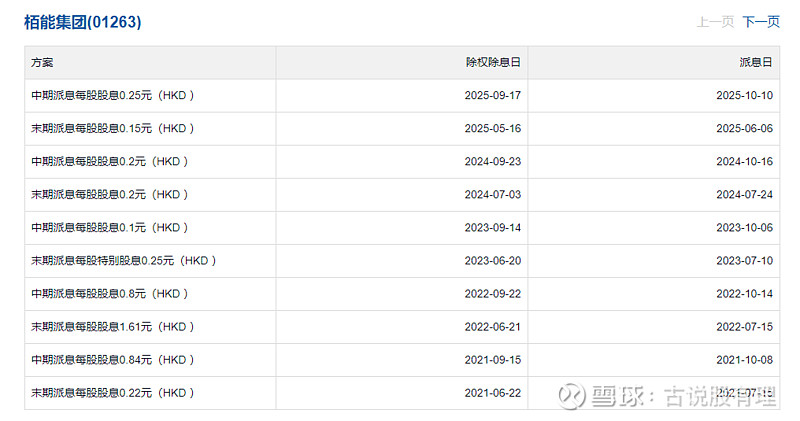
Task: Select the 末期派息每股特别股息0.25元 row
Action: click(x=123, y=261)
